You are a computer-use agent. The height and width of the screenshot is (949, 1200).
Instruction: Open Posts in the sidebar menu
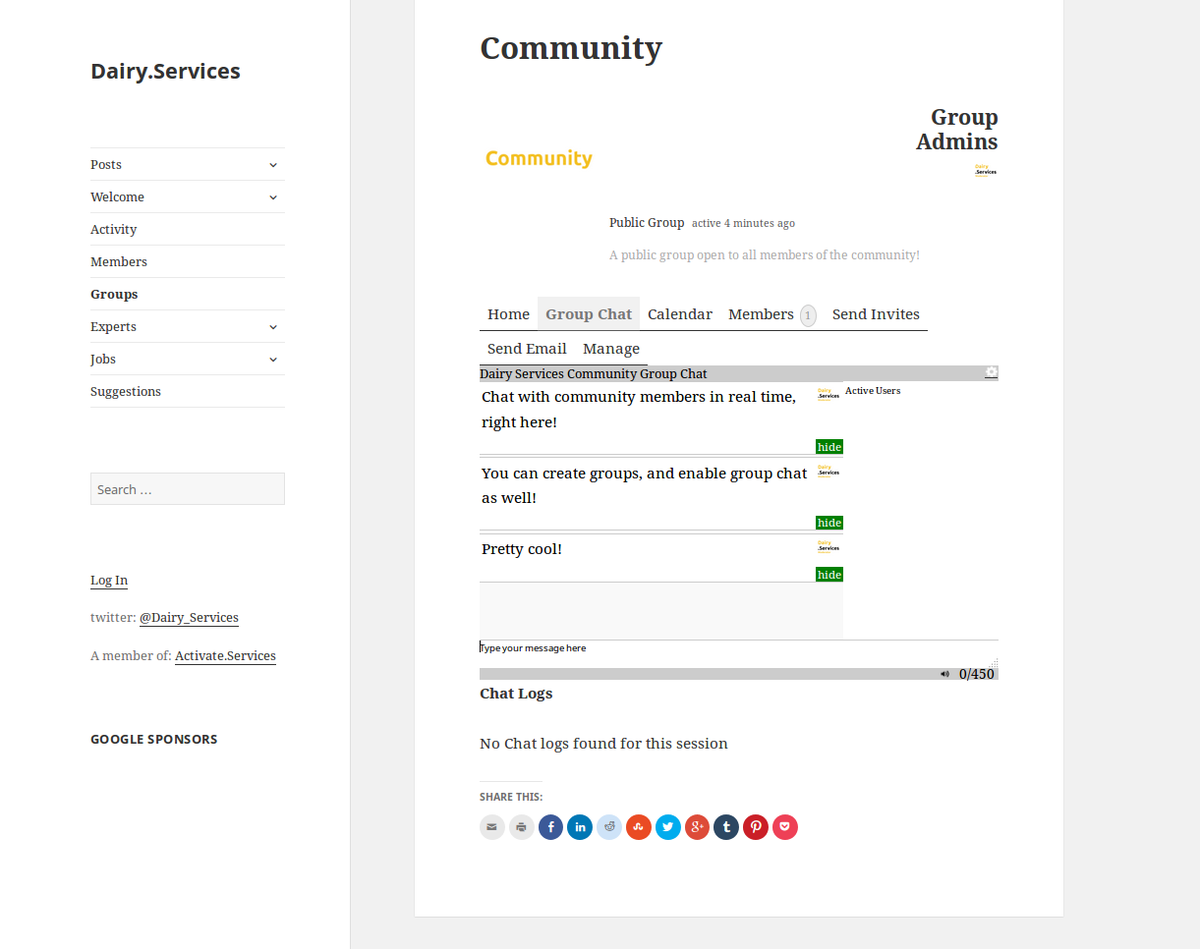(106, 165)
